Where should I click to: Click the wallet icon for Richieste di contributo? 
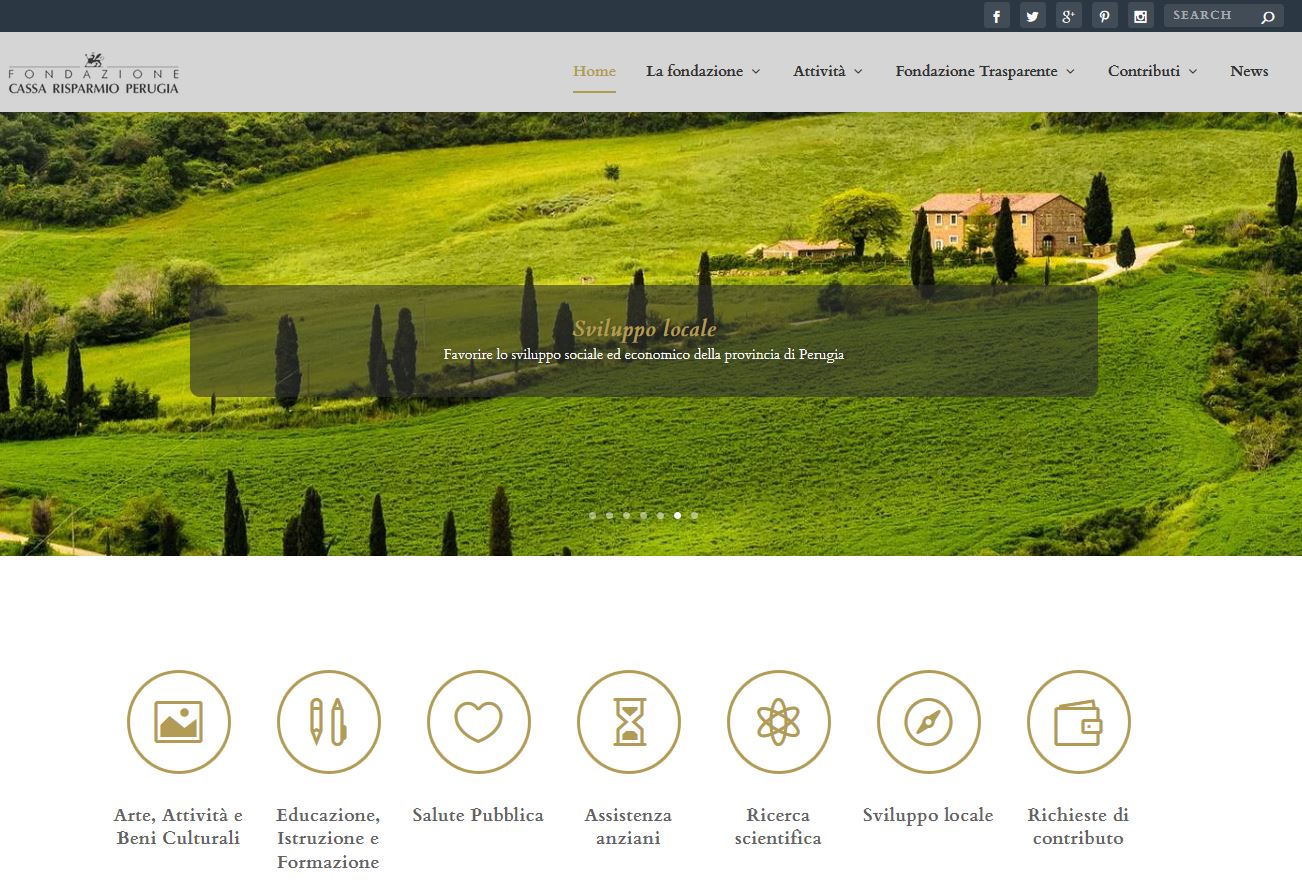[x=1079, y=722]
